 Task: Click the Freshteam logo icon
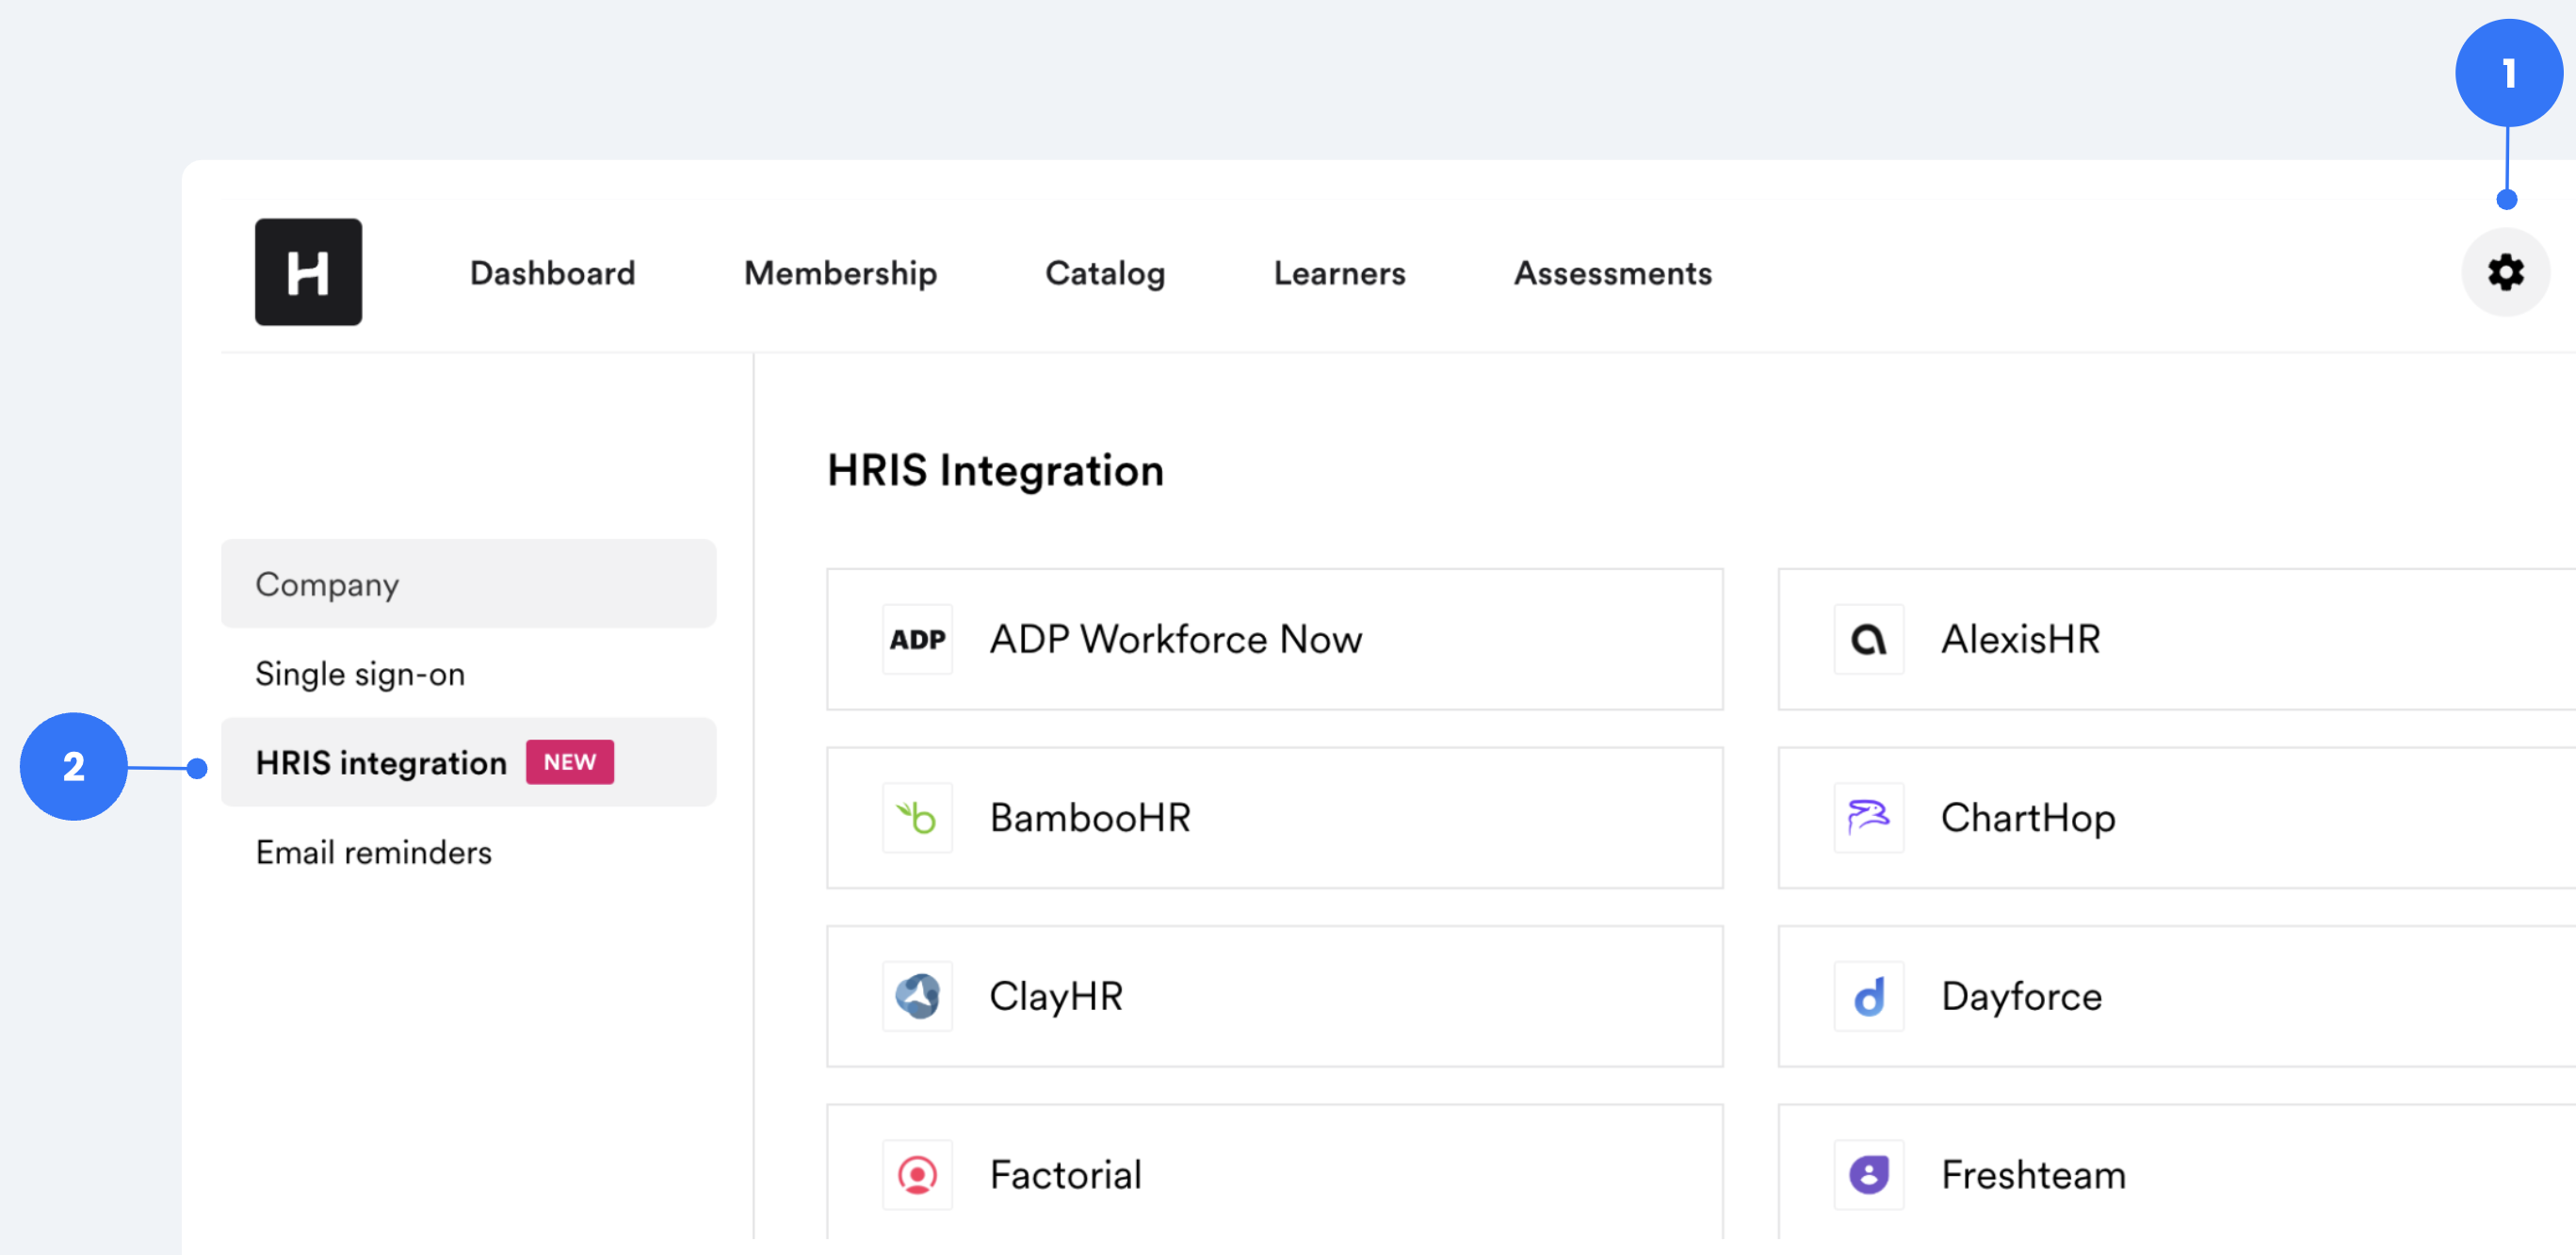(x=1868, y=1175)
